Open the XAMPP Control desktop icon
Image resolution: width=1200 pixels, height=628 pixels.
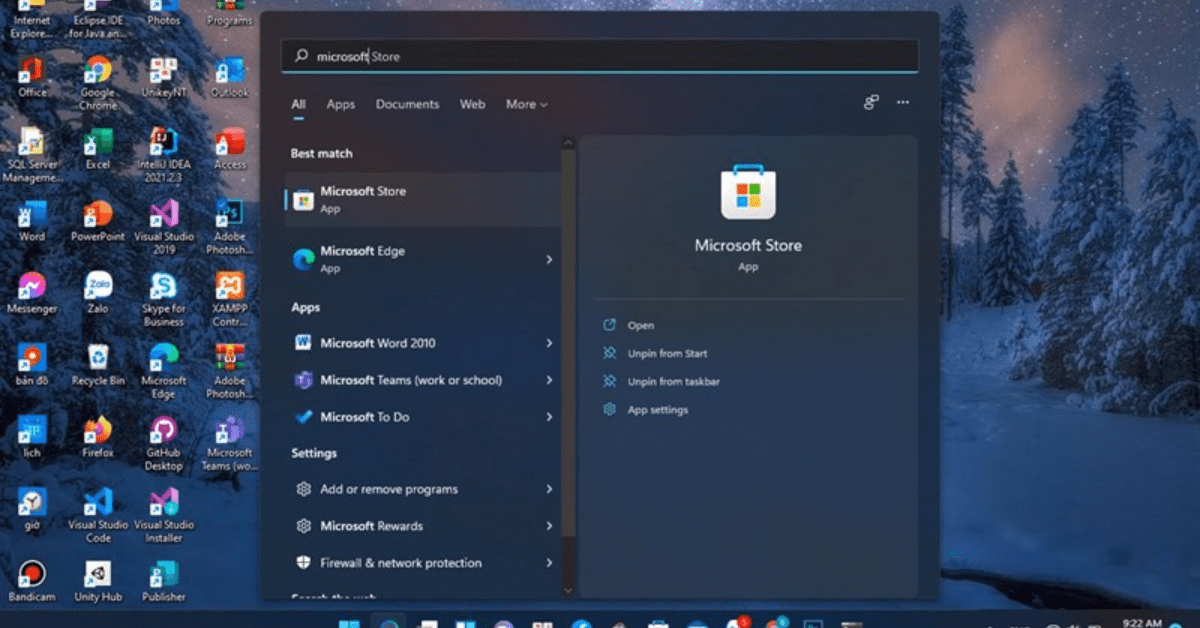(230, 299)
